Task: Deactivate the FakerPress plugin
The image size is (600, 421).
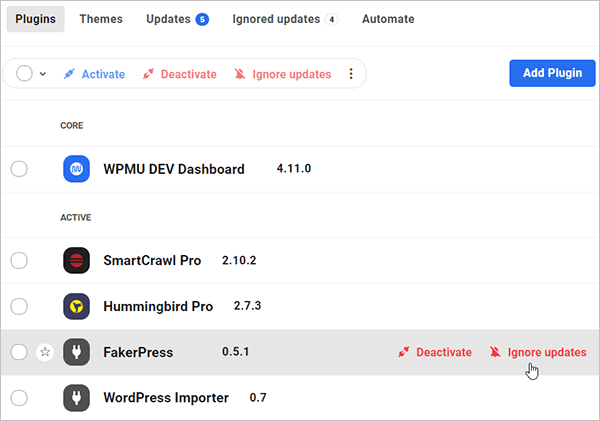Action: click(435, 352)
